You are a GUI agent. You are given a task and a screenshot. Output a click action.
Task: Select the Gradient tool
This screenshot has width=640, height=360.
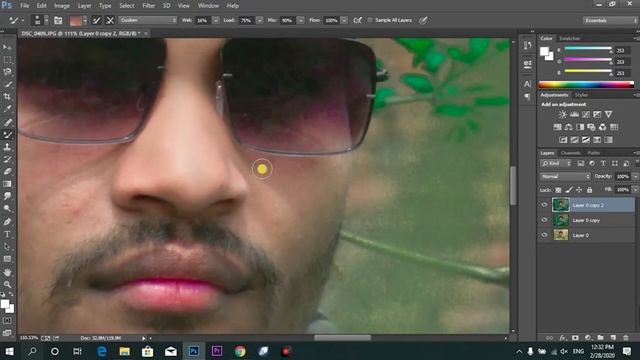[7, 184]
